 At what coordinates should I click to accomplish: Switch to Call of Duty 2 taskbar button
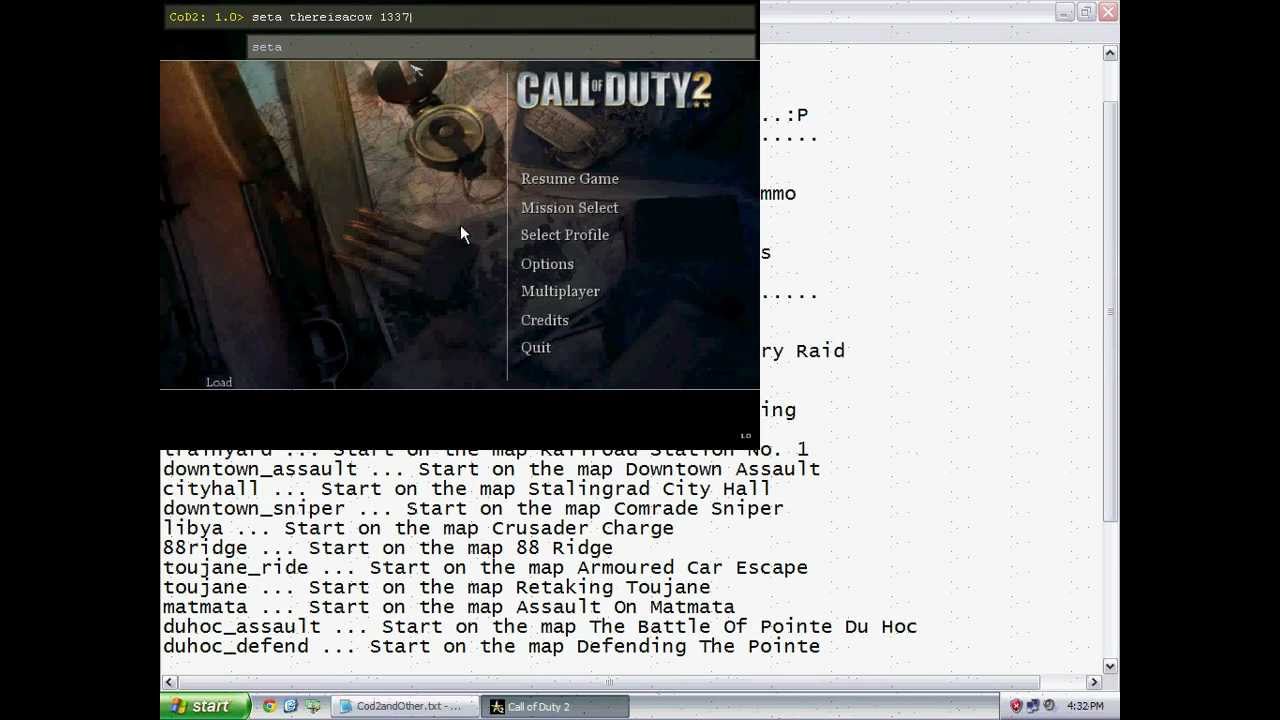point(555,706)
